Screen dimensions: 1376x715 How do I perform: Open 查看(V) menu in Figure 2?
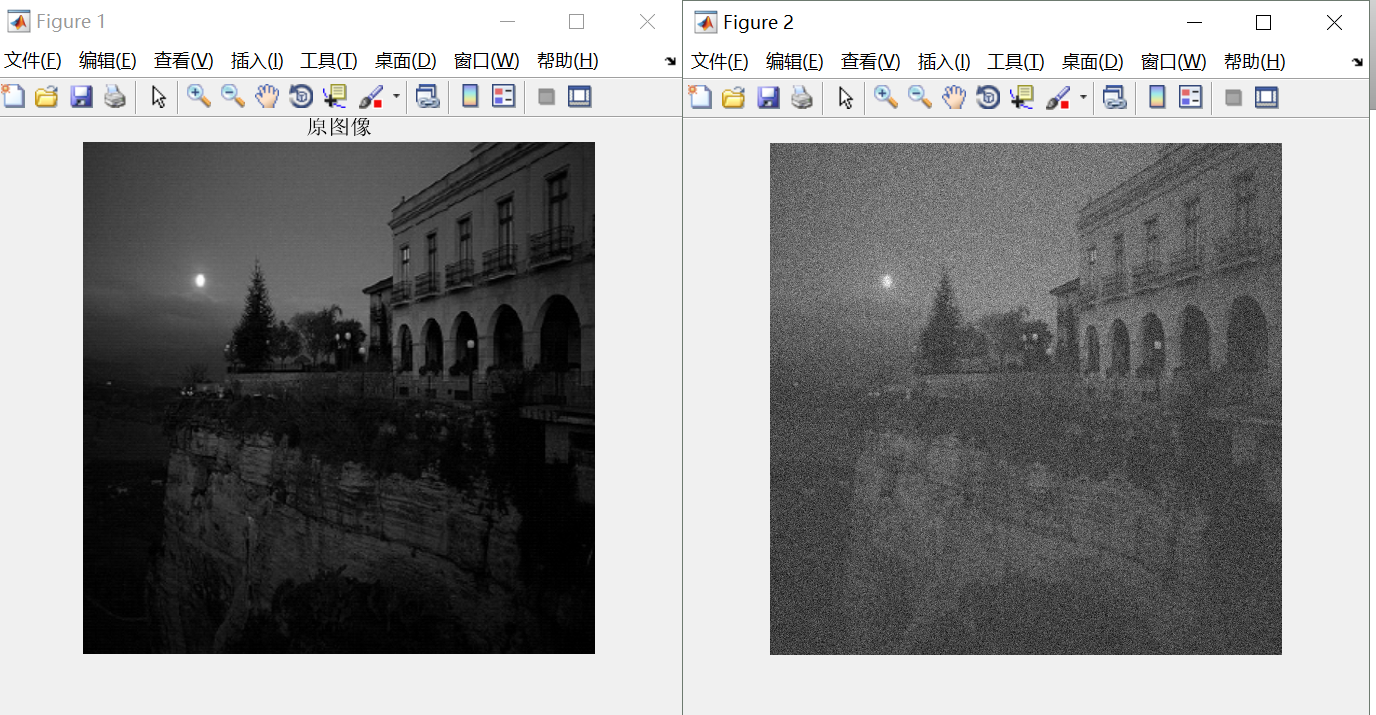[x=870, y=62]
